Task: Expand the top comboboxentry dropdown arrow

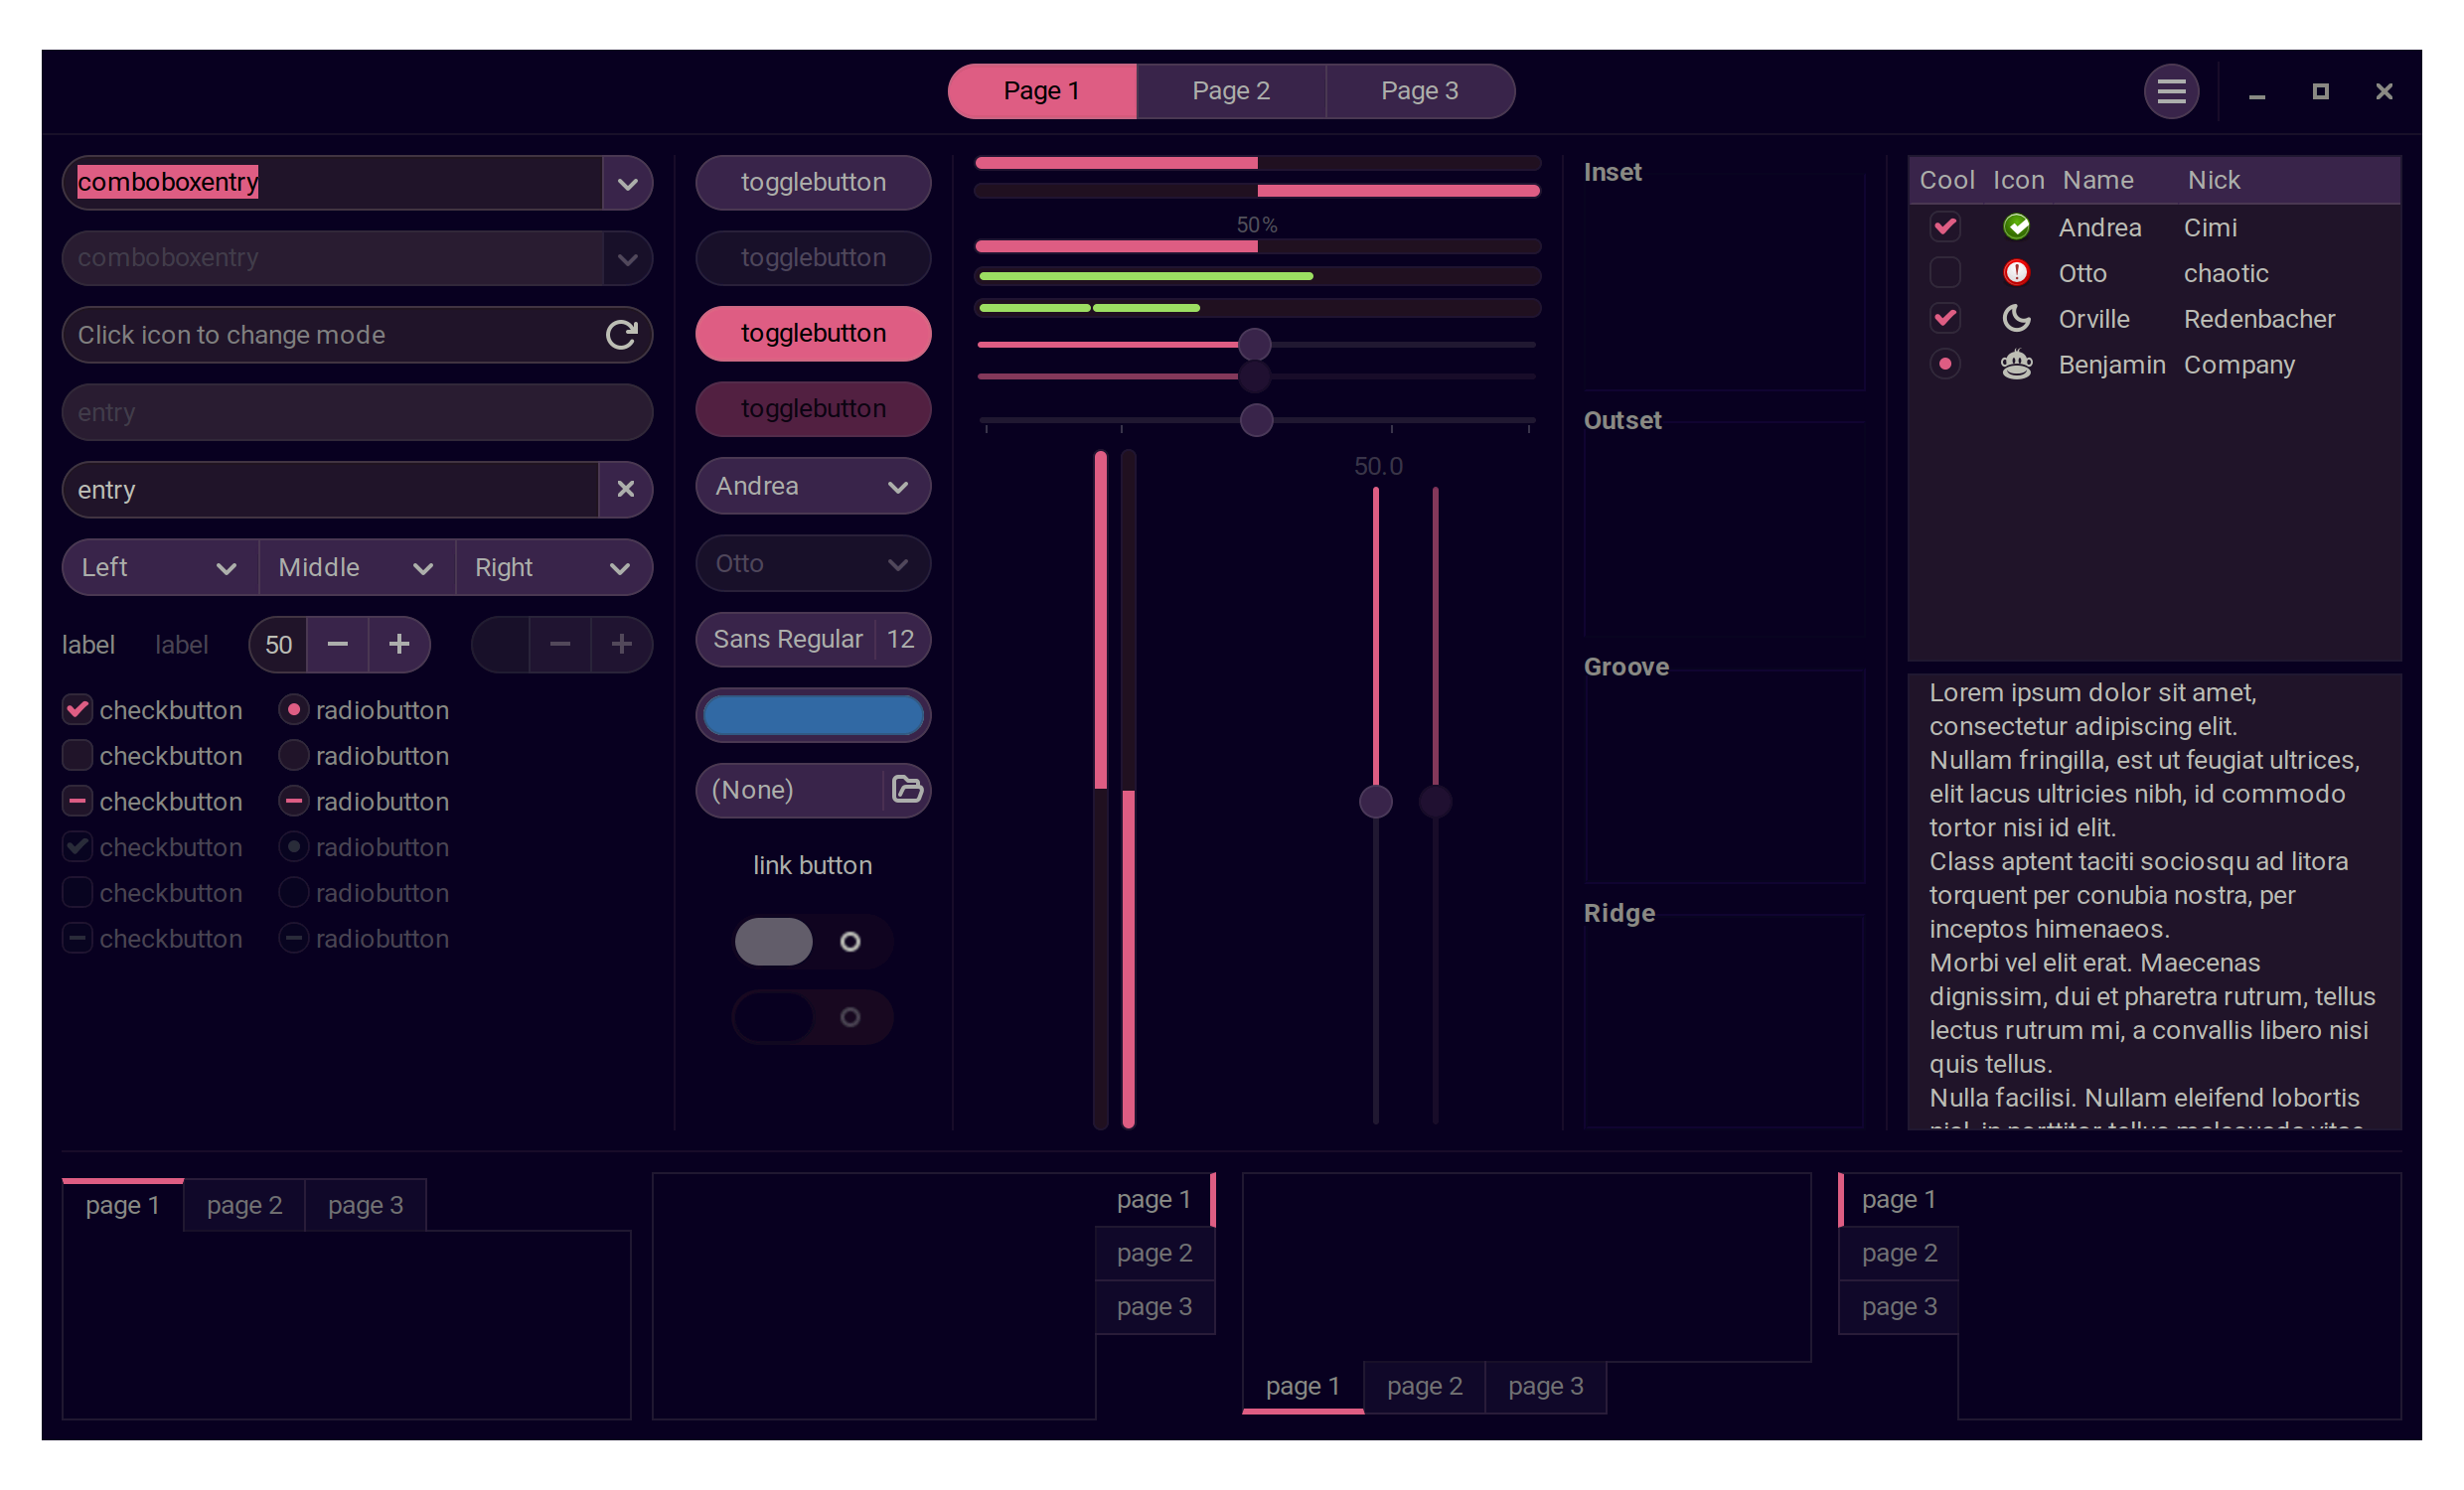Action: (x=627, y=183)
